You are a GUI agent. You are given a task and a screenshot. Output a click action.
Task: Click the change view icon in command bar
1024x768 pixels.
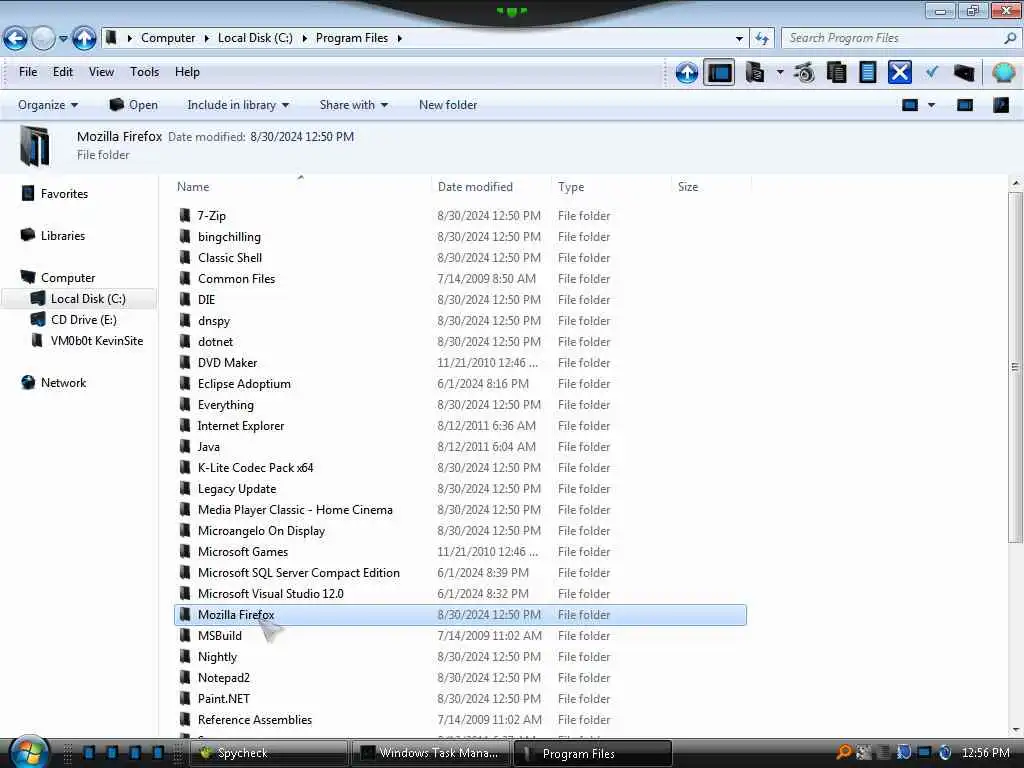(x=910, y=105)
